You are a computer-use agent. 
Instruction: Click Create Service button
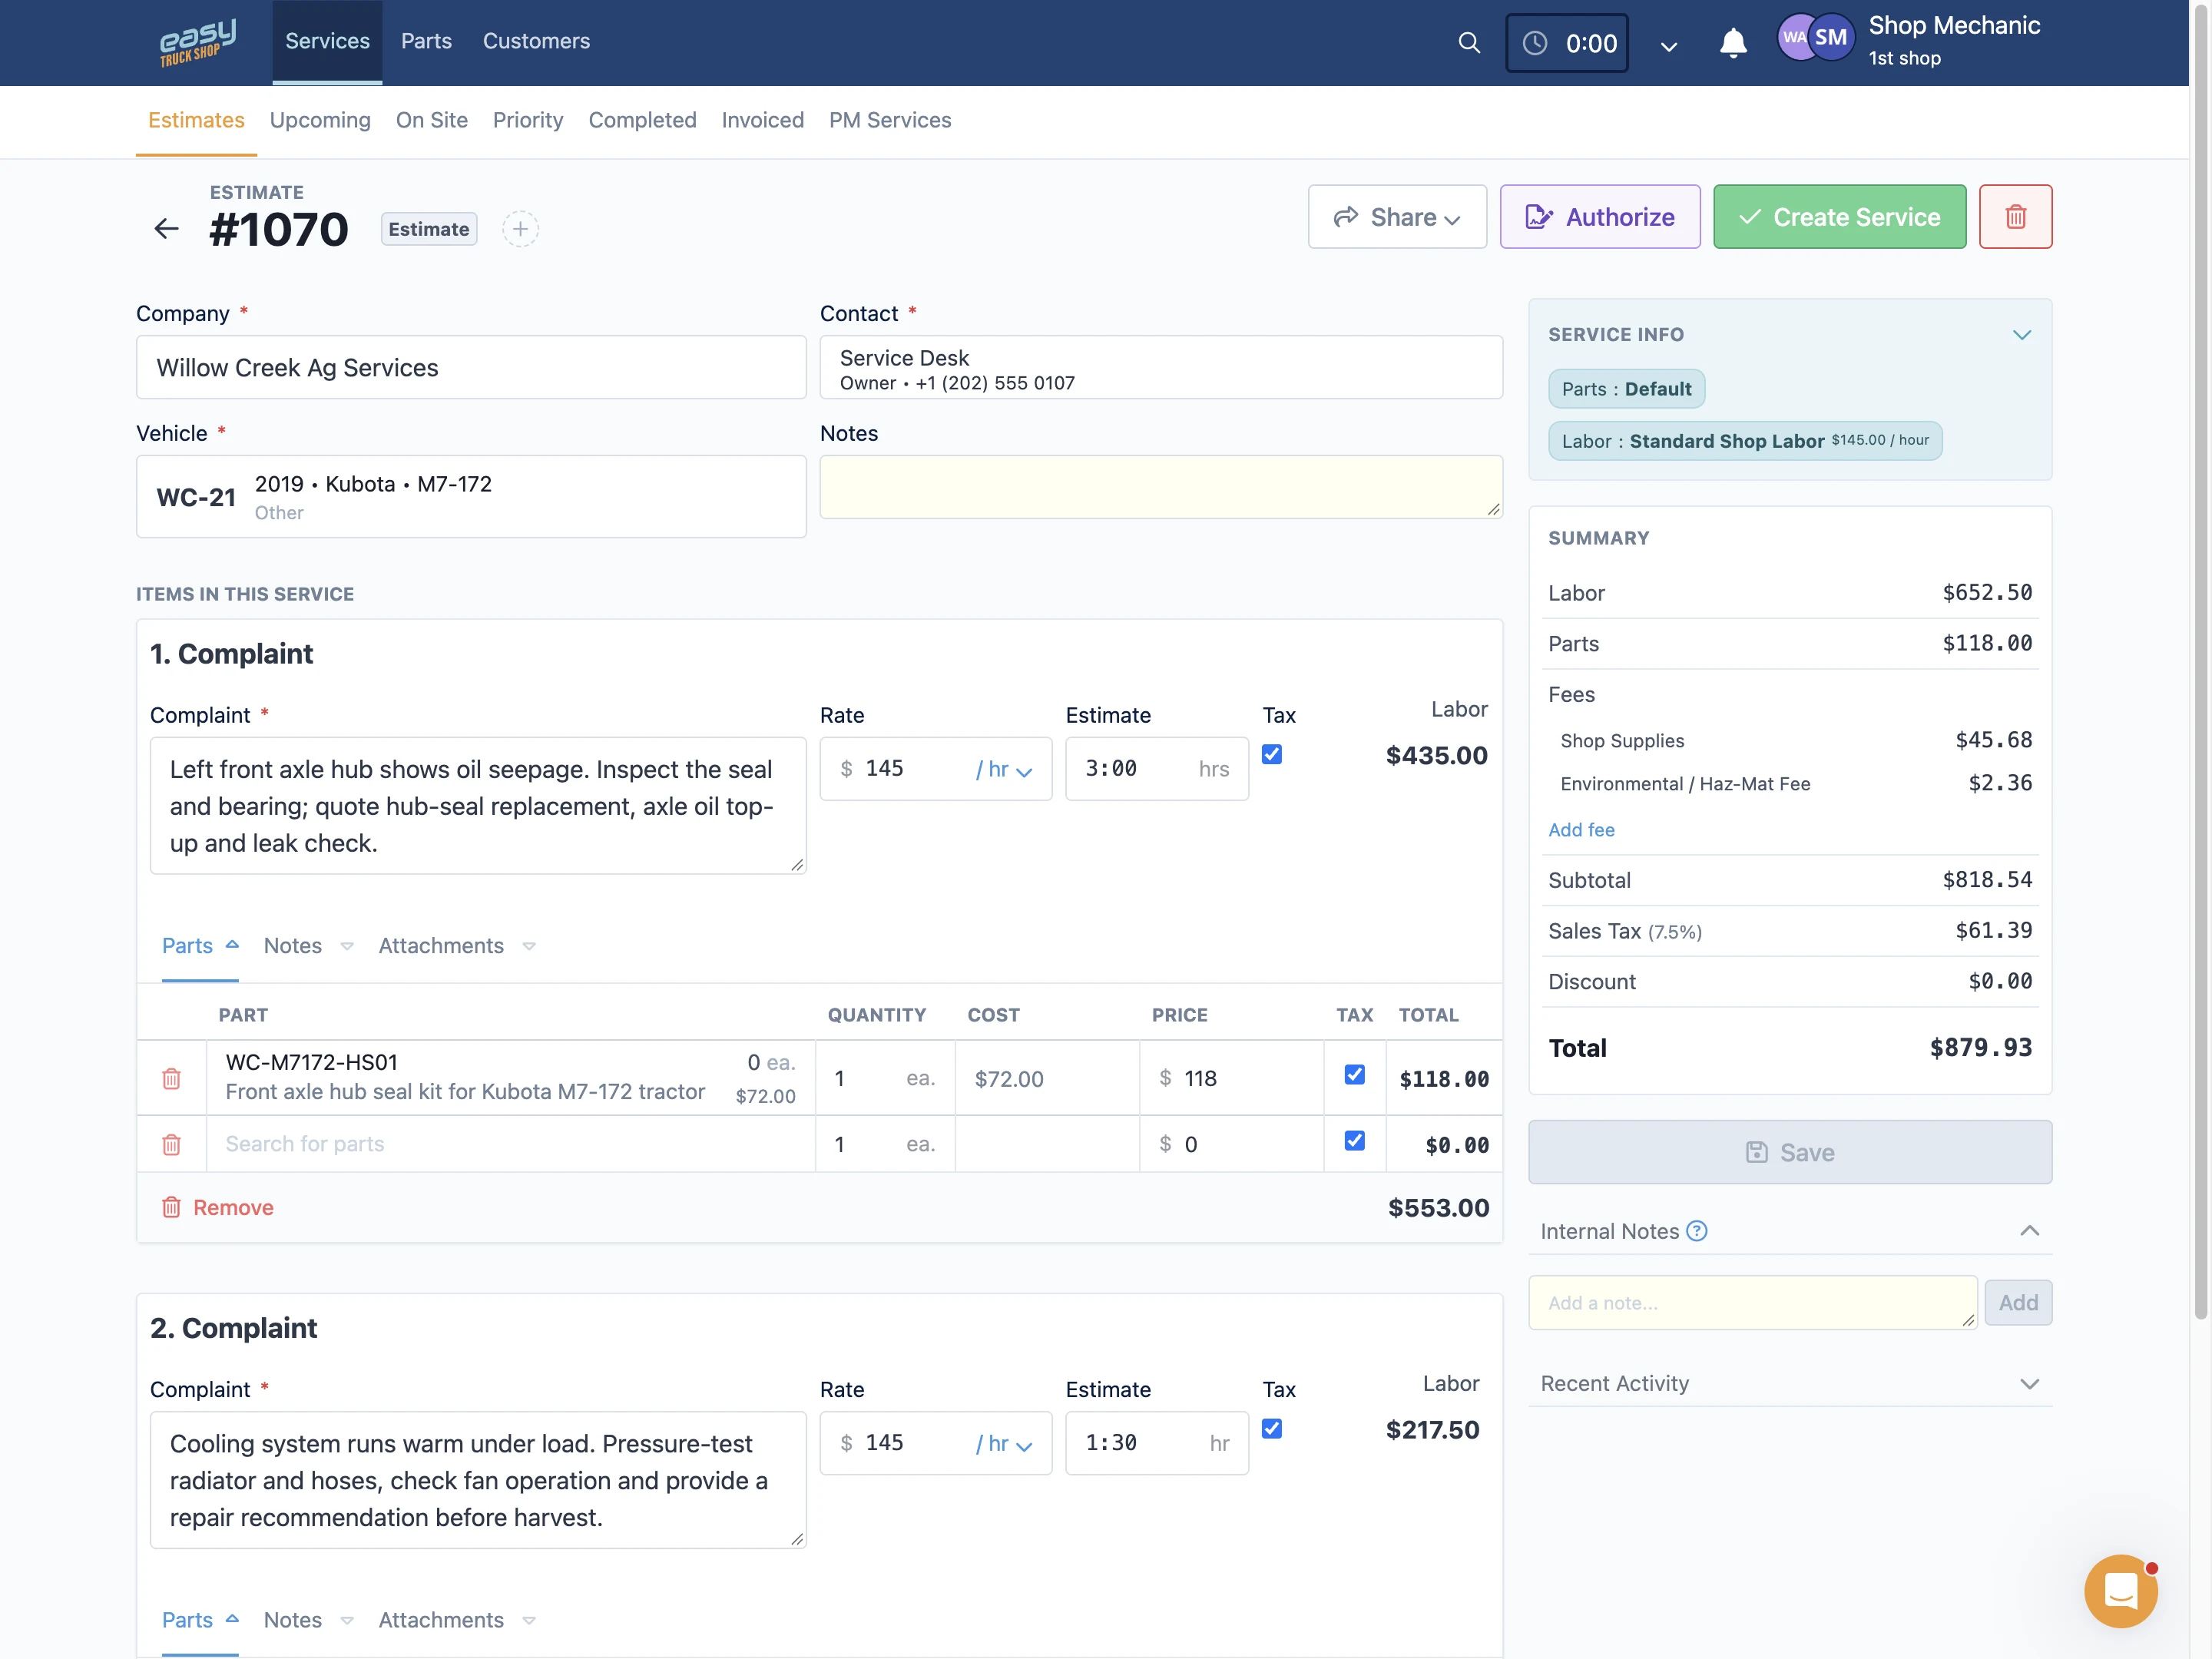coord(1839,216)
